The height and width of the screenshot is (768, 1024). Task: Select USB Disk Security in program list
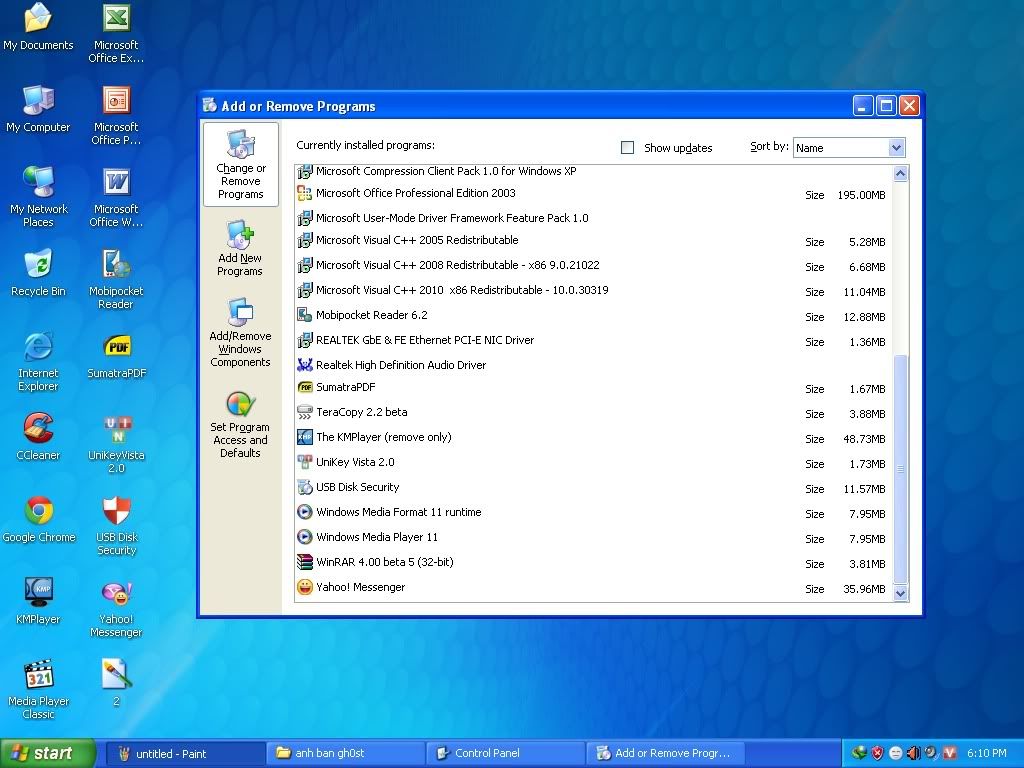pos(593,487)
